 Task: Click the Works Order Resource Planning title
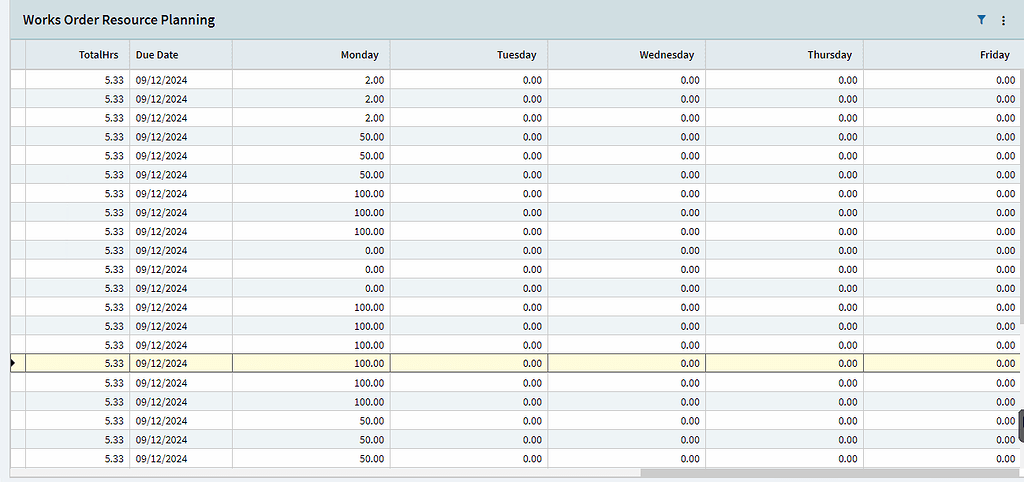(x=119, y=20)
